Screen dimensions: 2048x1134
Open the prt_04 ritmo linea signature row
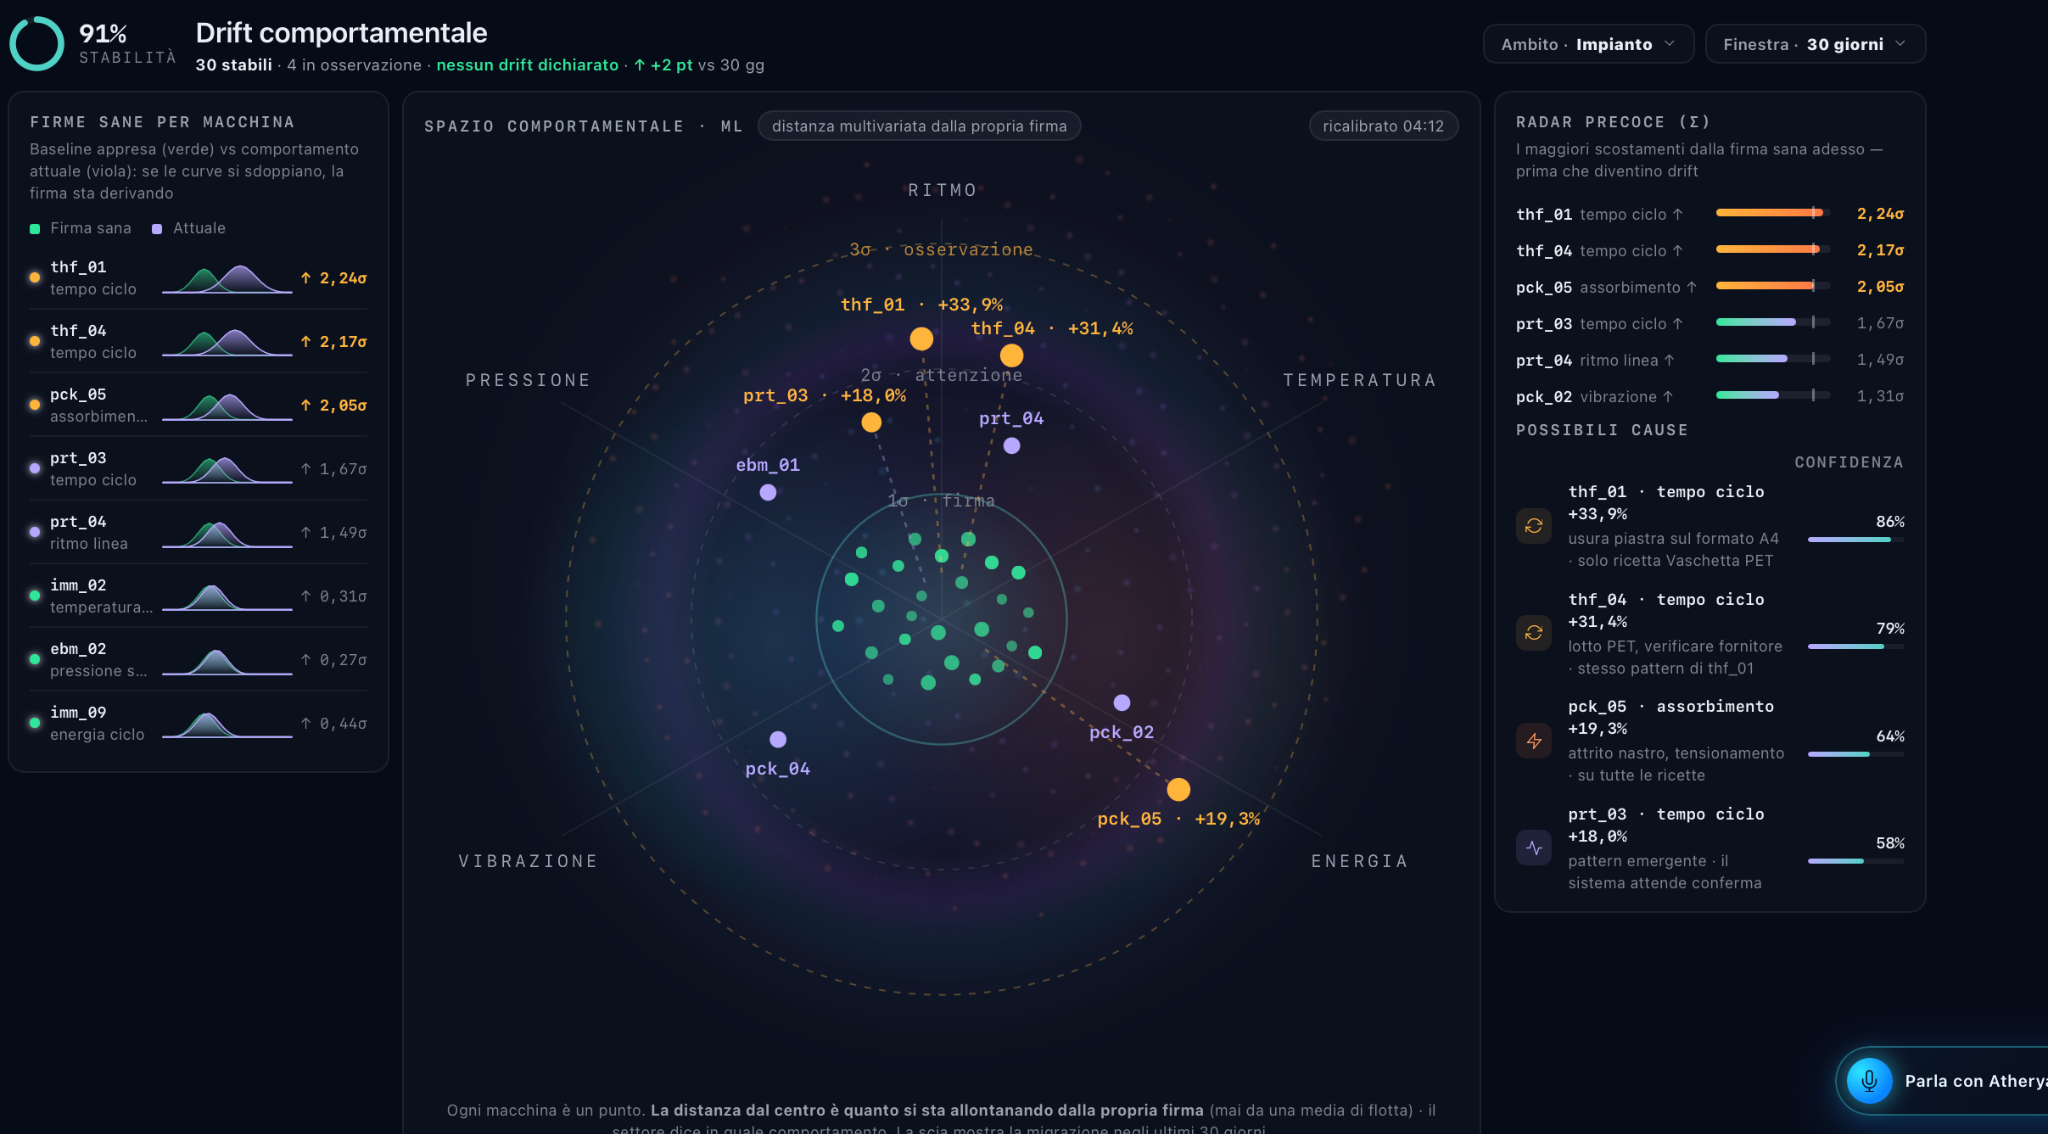pos(198,533)
